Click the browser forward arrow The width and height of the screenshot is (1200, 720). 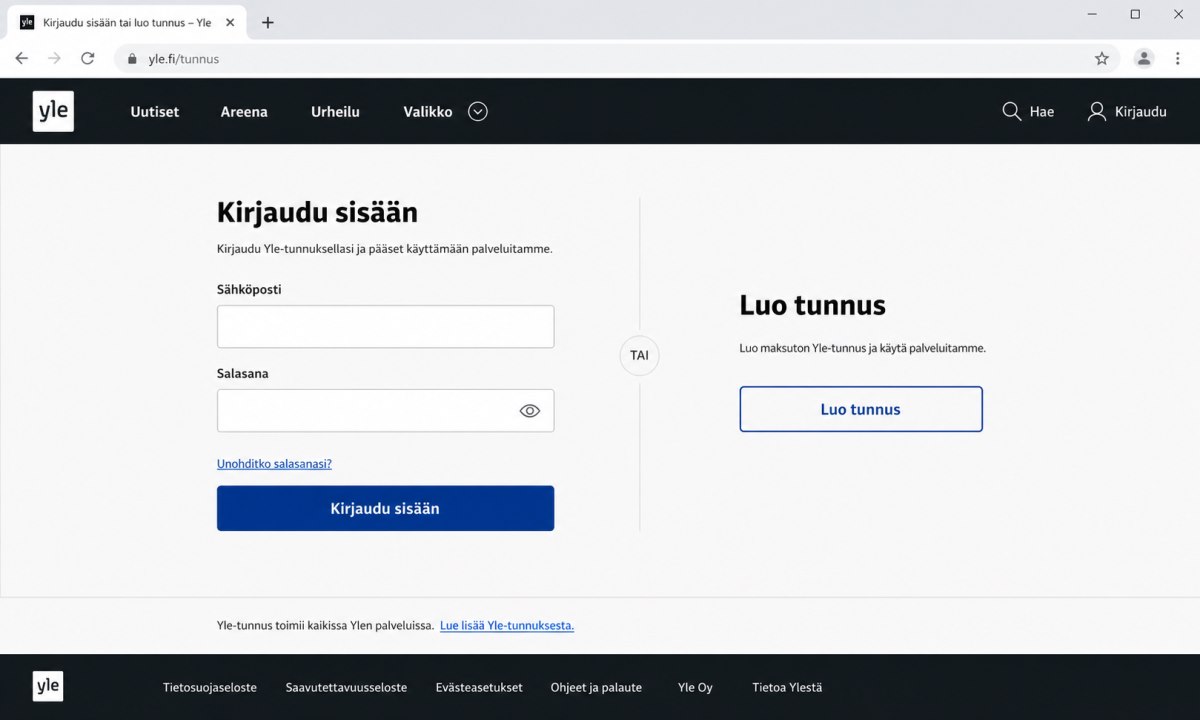(x=54, y=58)
